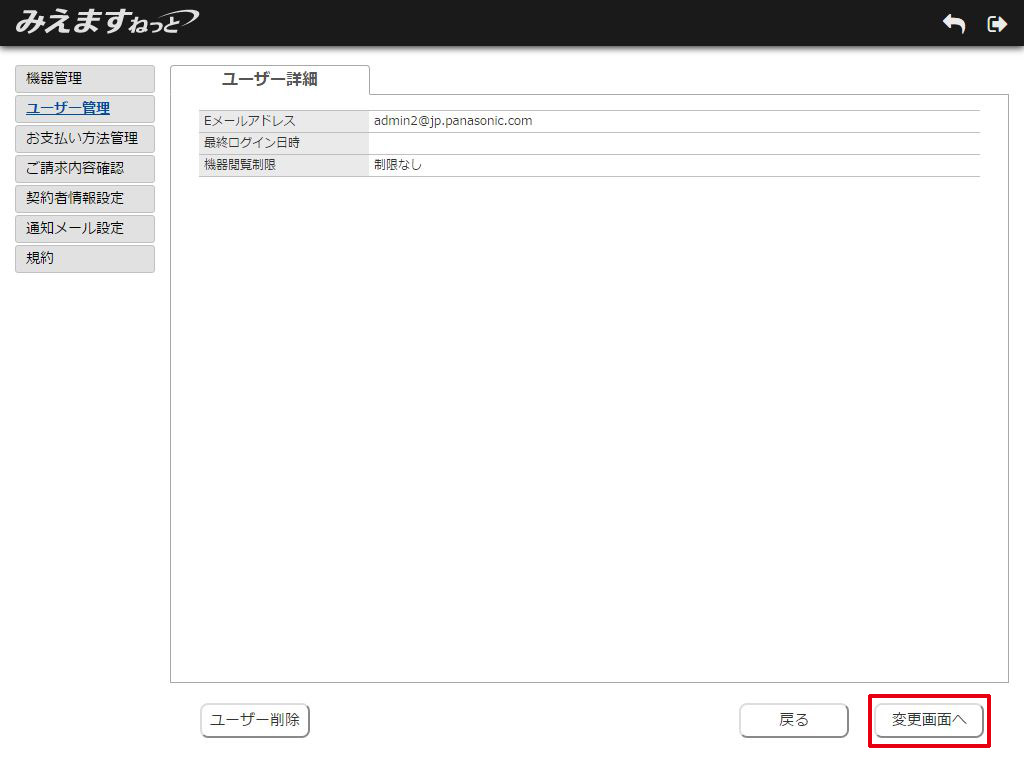Click the admin2@jp.panasonic.com email value
Viewport: 1024px width, 768px height.
click(x=453, y=121)
